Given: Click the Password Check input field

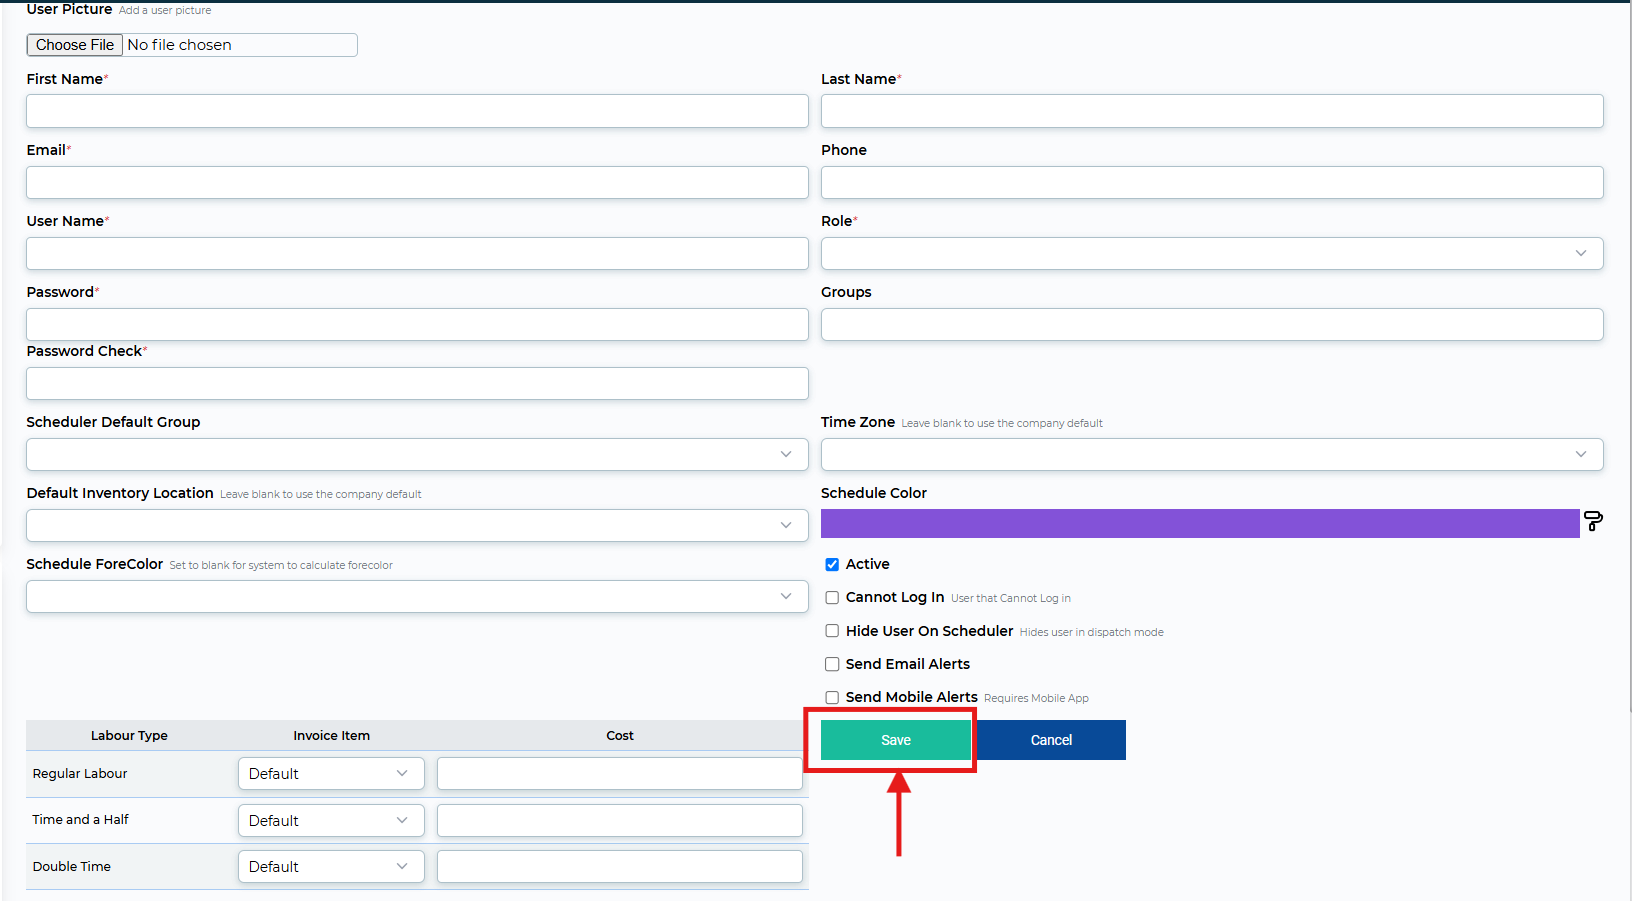Looking at the screenshot, I should [417, 383].
